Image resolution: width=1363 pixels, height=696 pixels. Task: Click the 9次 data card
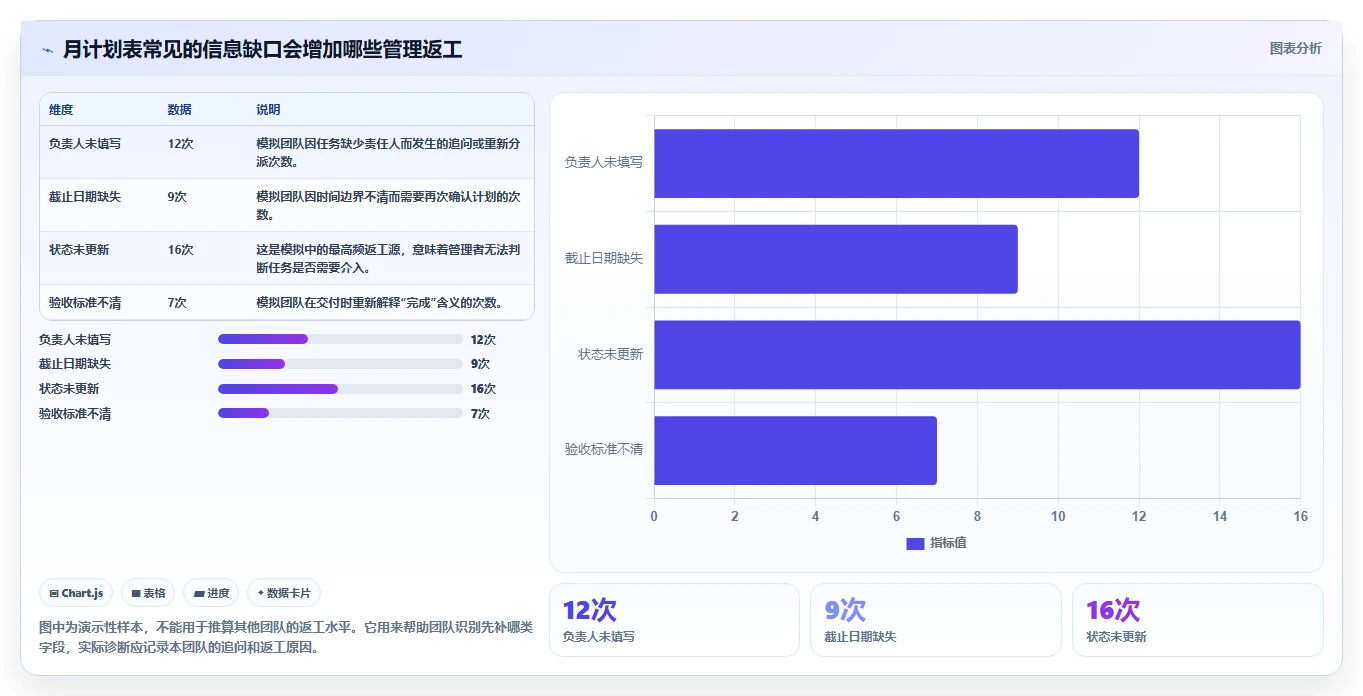click(935, 620)
